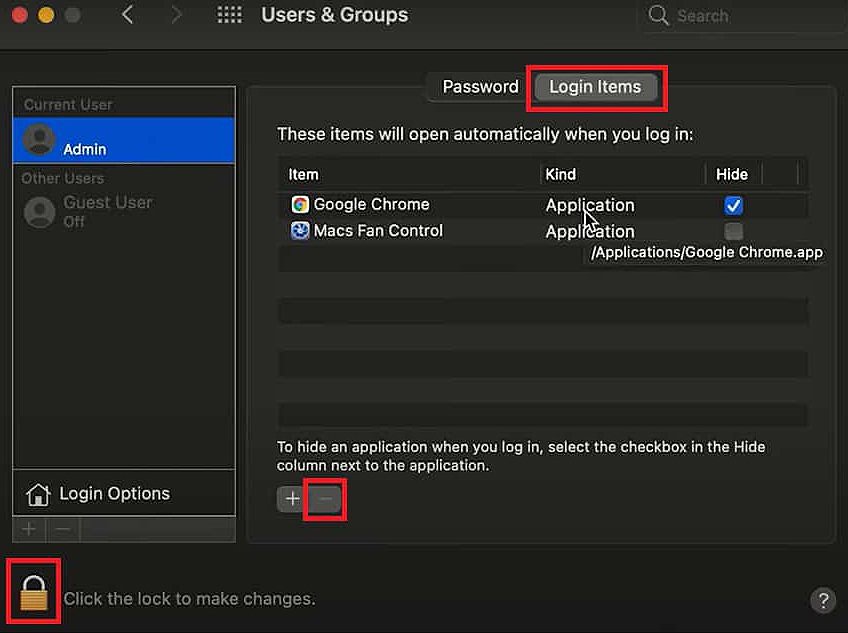The image size is (848, 633).
Task: Remove selected login item with minus button
Action: pos(326,499)
